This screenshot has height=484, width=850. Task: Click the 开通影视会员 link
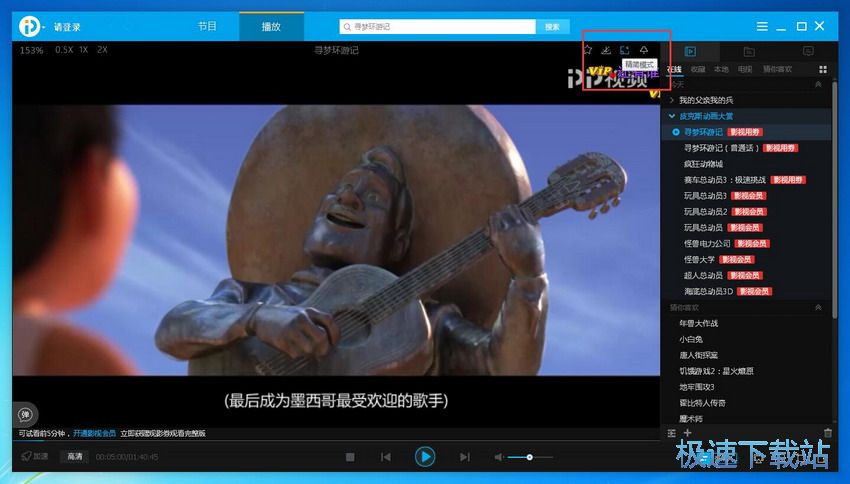click(94, 434)
